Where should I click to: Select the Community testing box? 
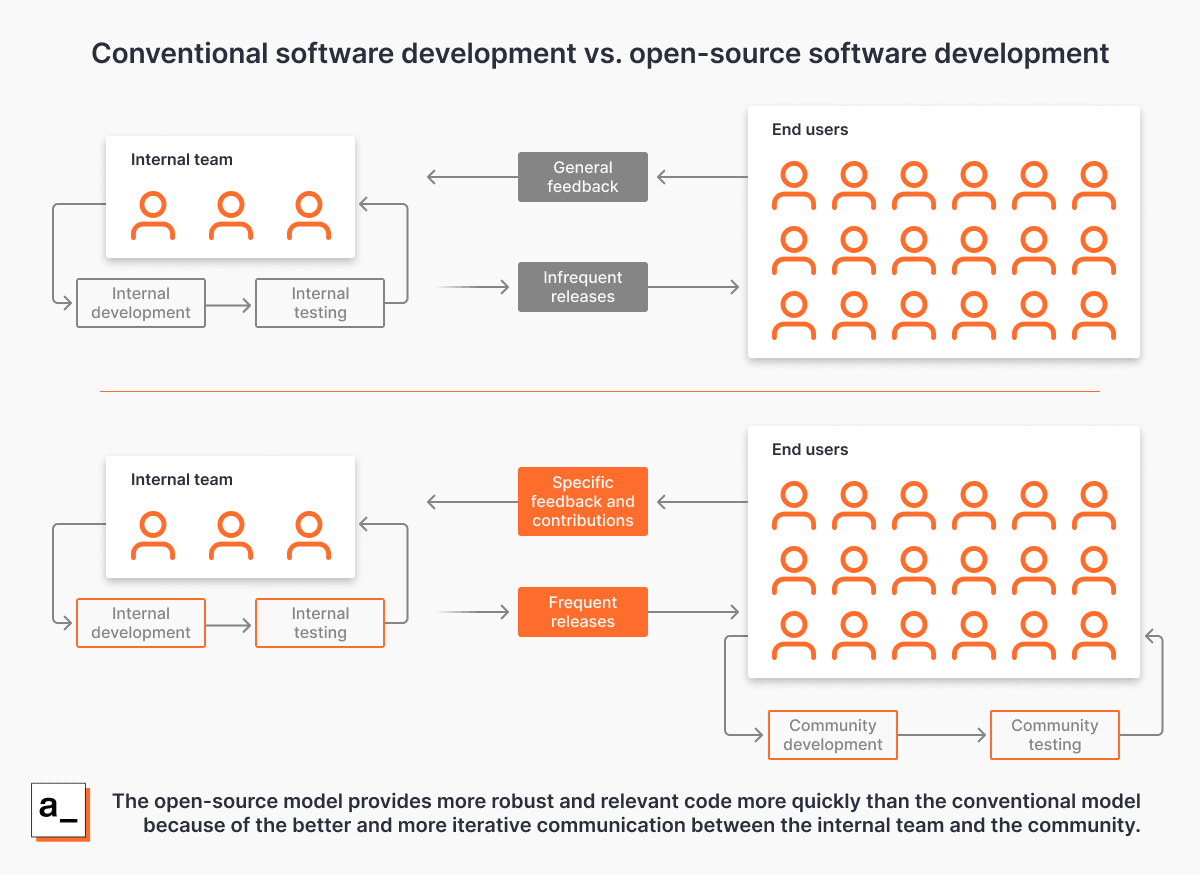1054,735
